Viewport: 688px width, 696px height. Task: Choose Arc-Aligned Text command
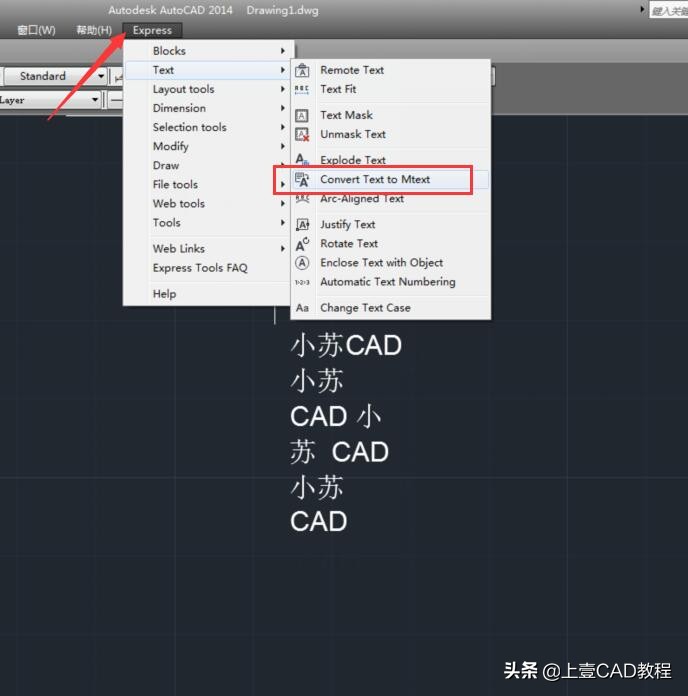[391, 198]
